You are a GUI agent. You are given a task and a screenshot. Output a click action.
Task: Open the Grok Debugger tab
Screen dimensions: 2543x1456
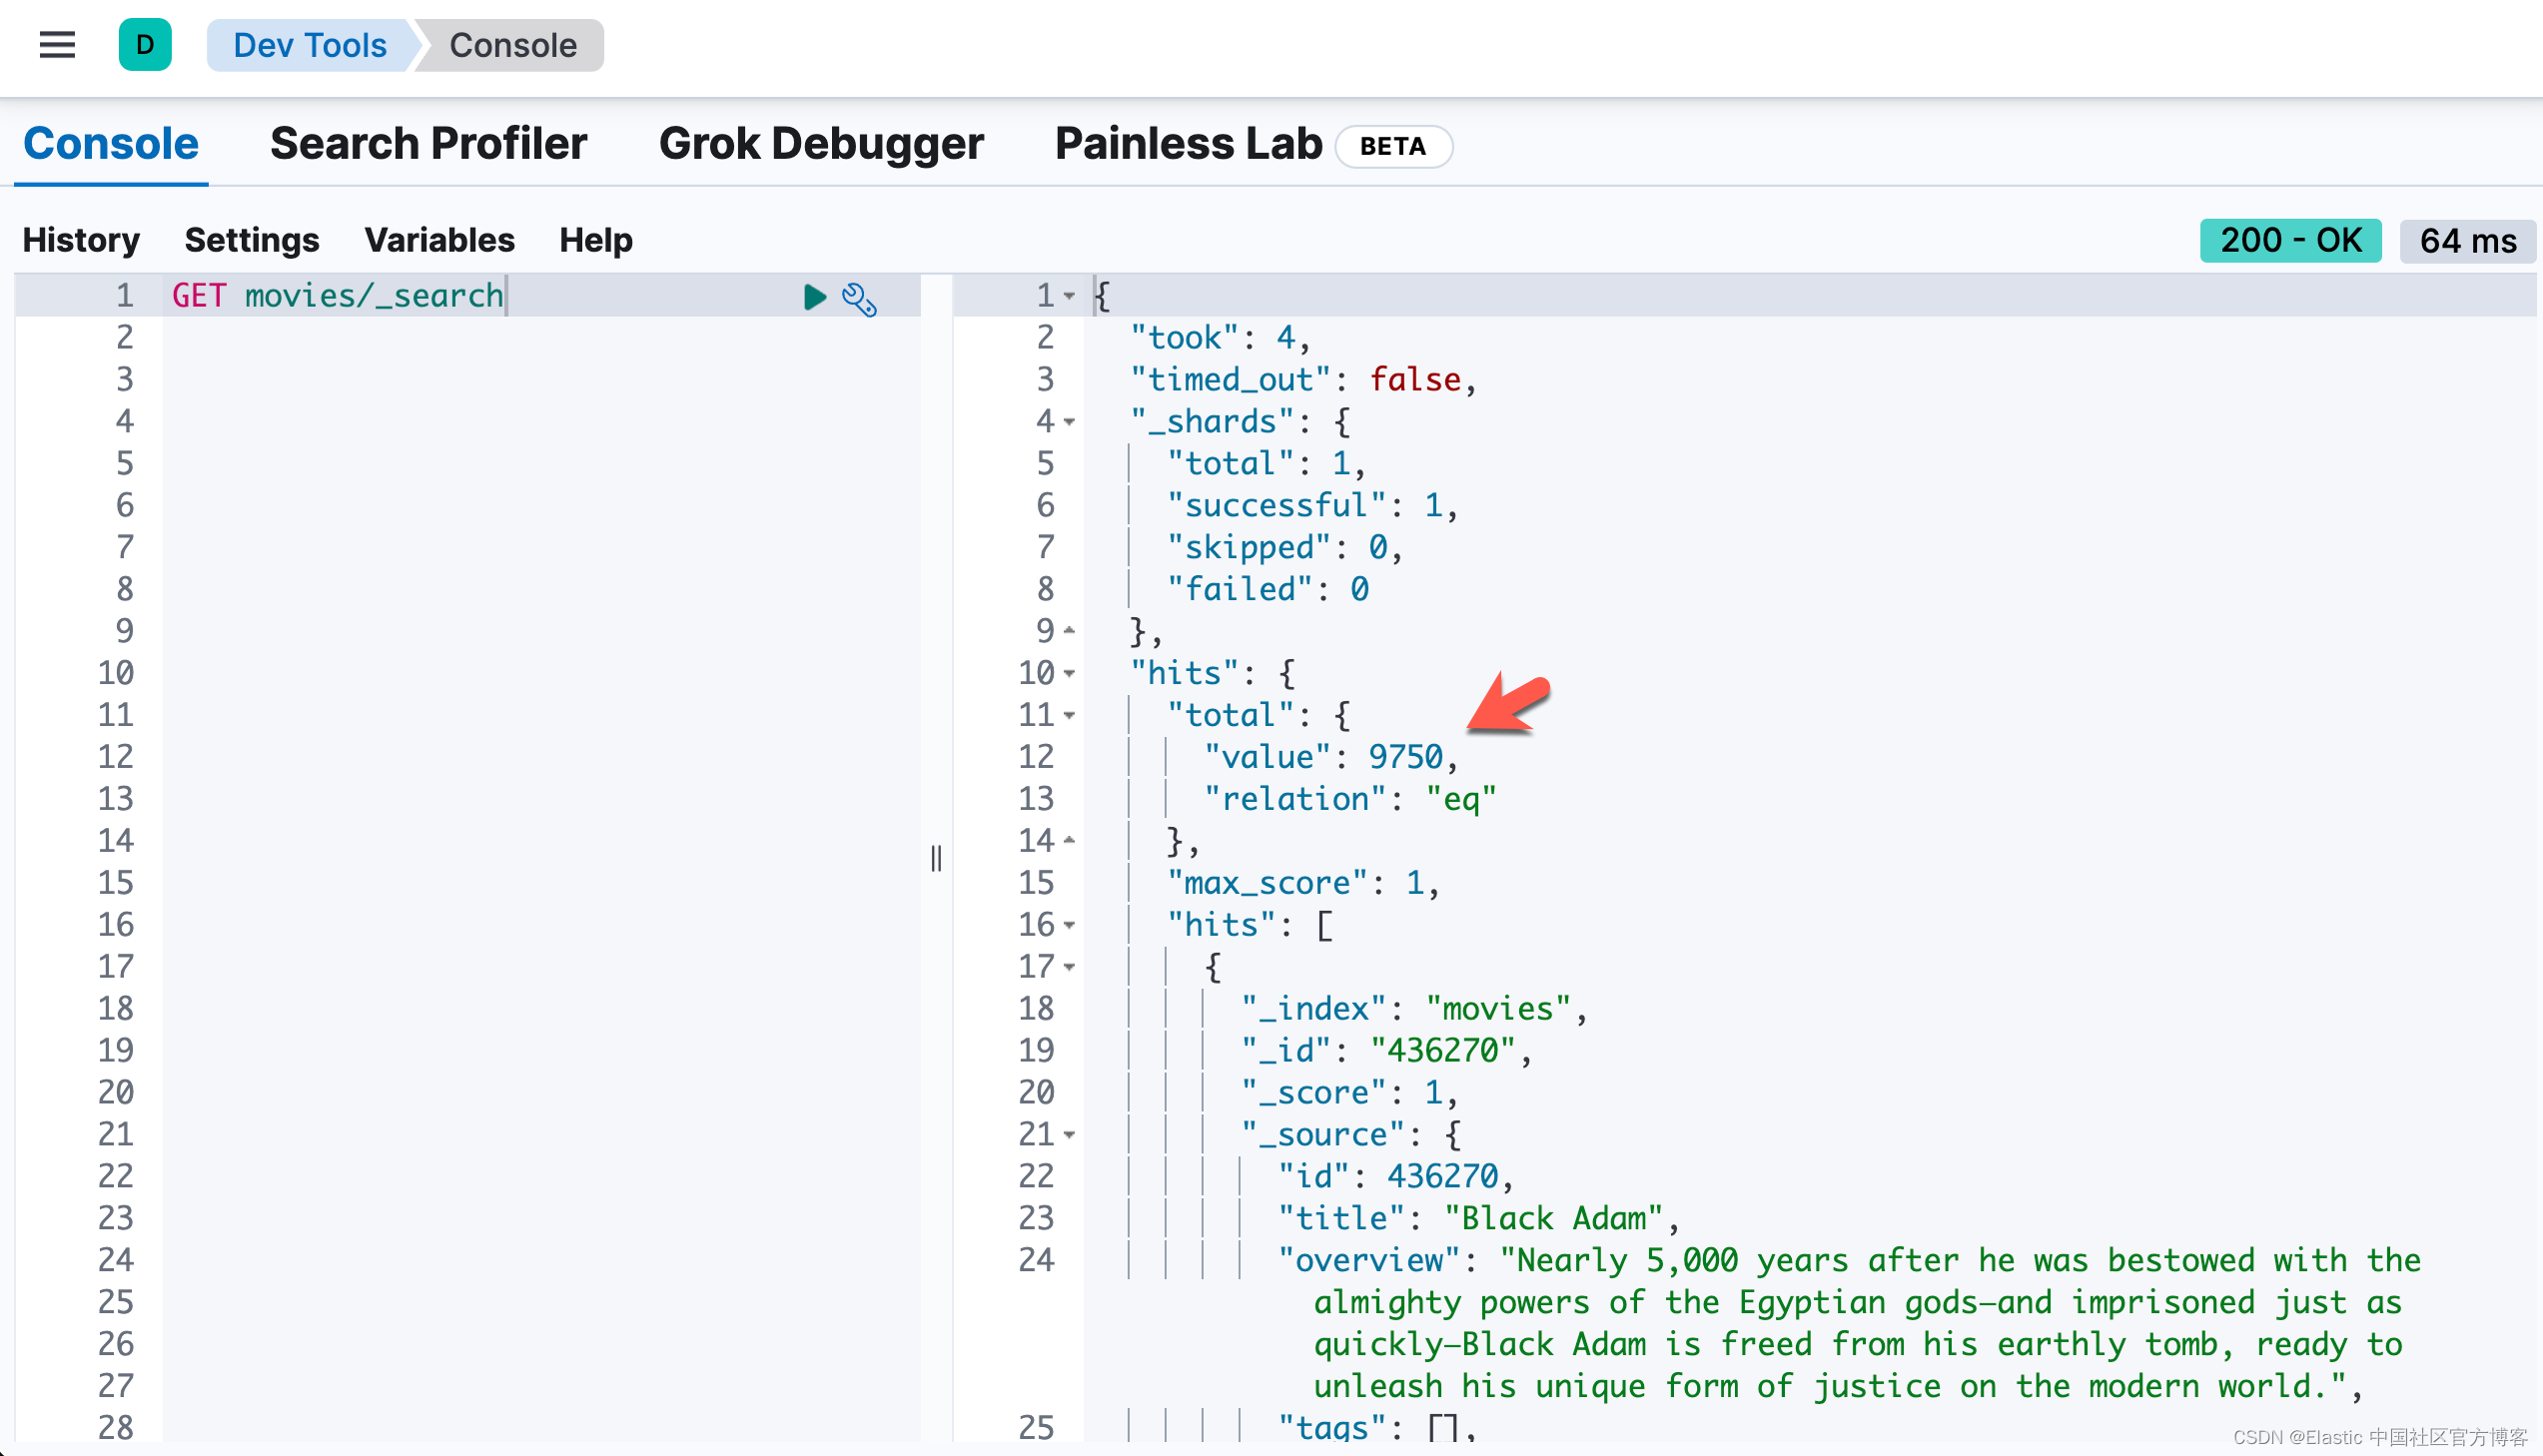pyautogui.click(x=821, y=144)
